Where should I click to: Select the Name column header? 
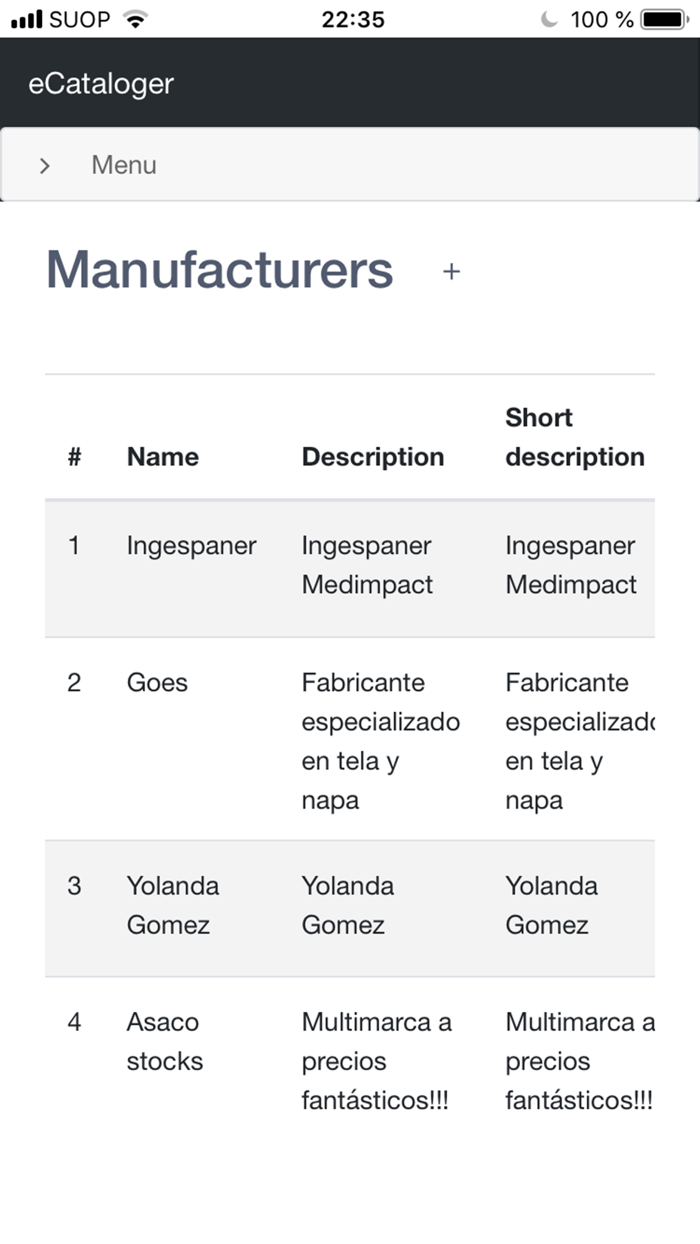click(163, 457)
